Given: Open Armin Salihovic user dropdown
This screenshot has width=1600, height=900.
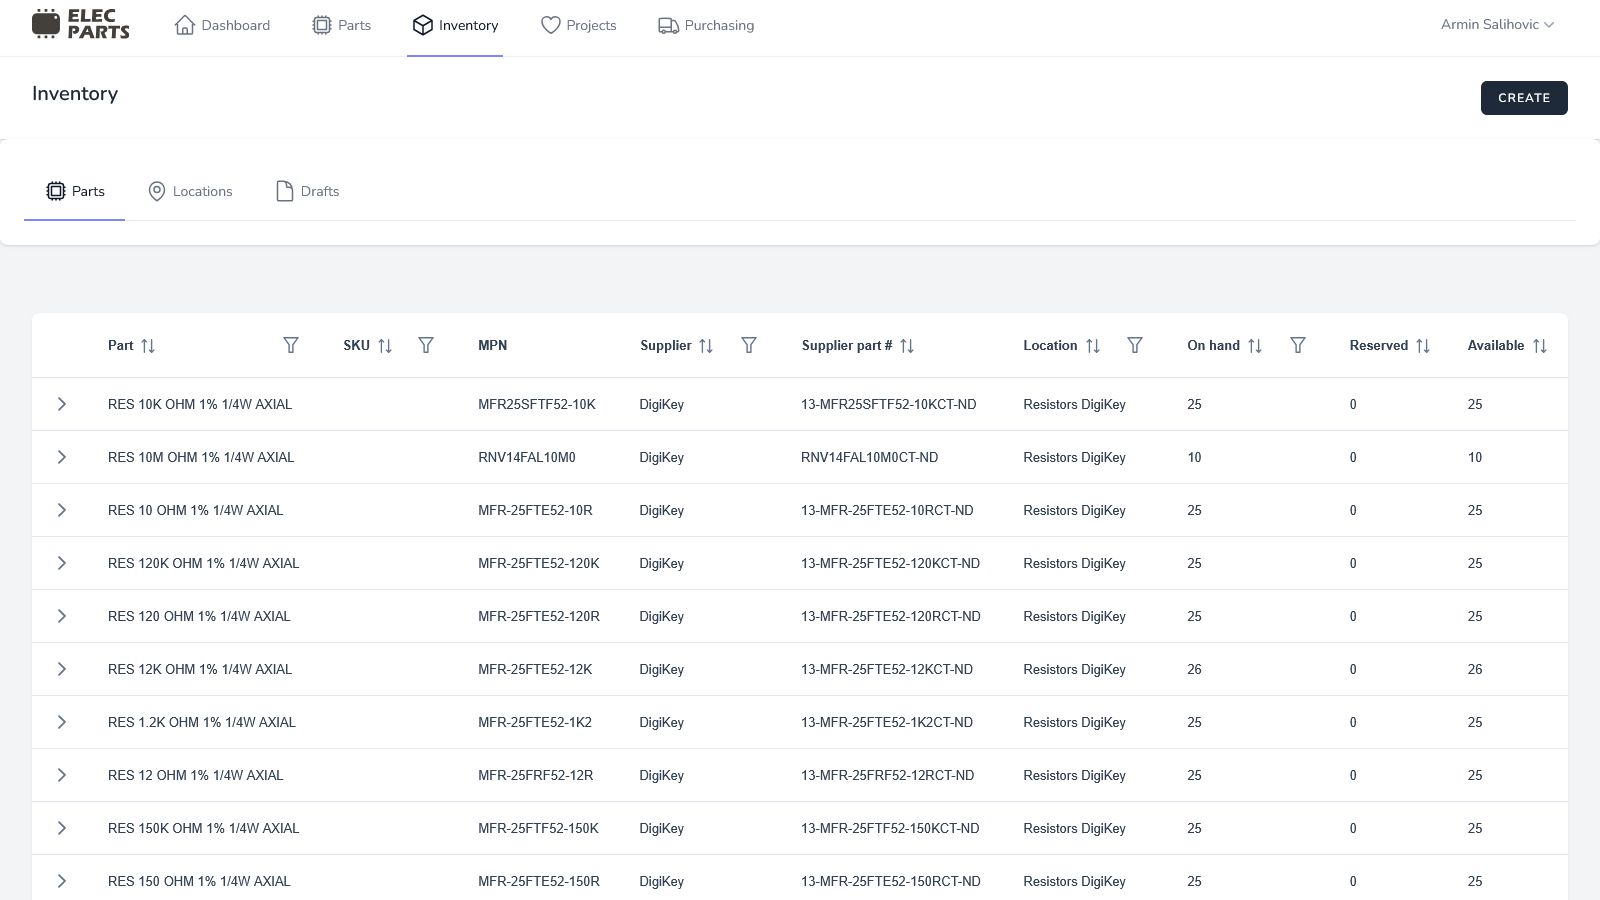Looking at the screenshot, I should click(x=1497, y=25).
